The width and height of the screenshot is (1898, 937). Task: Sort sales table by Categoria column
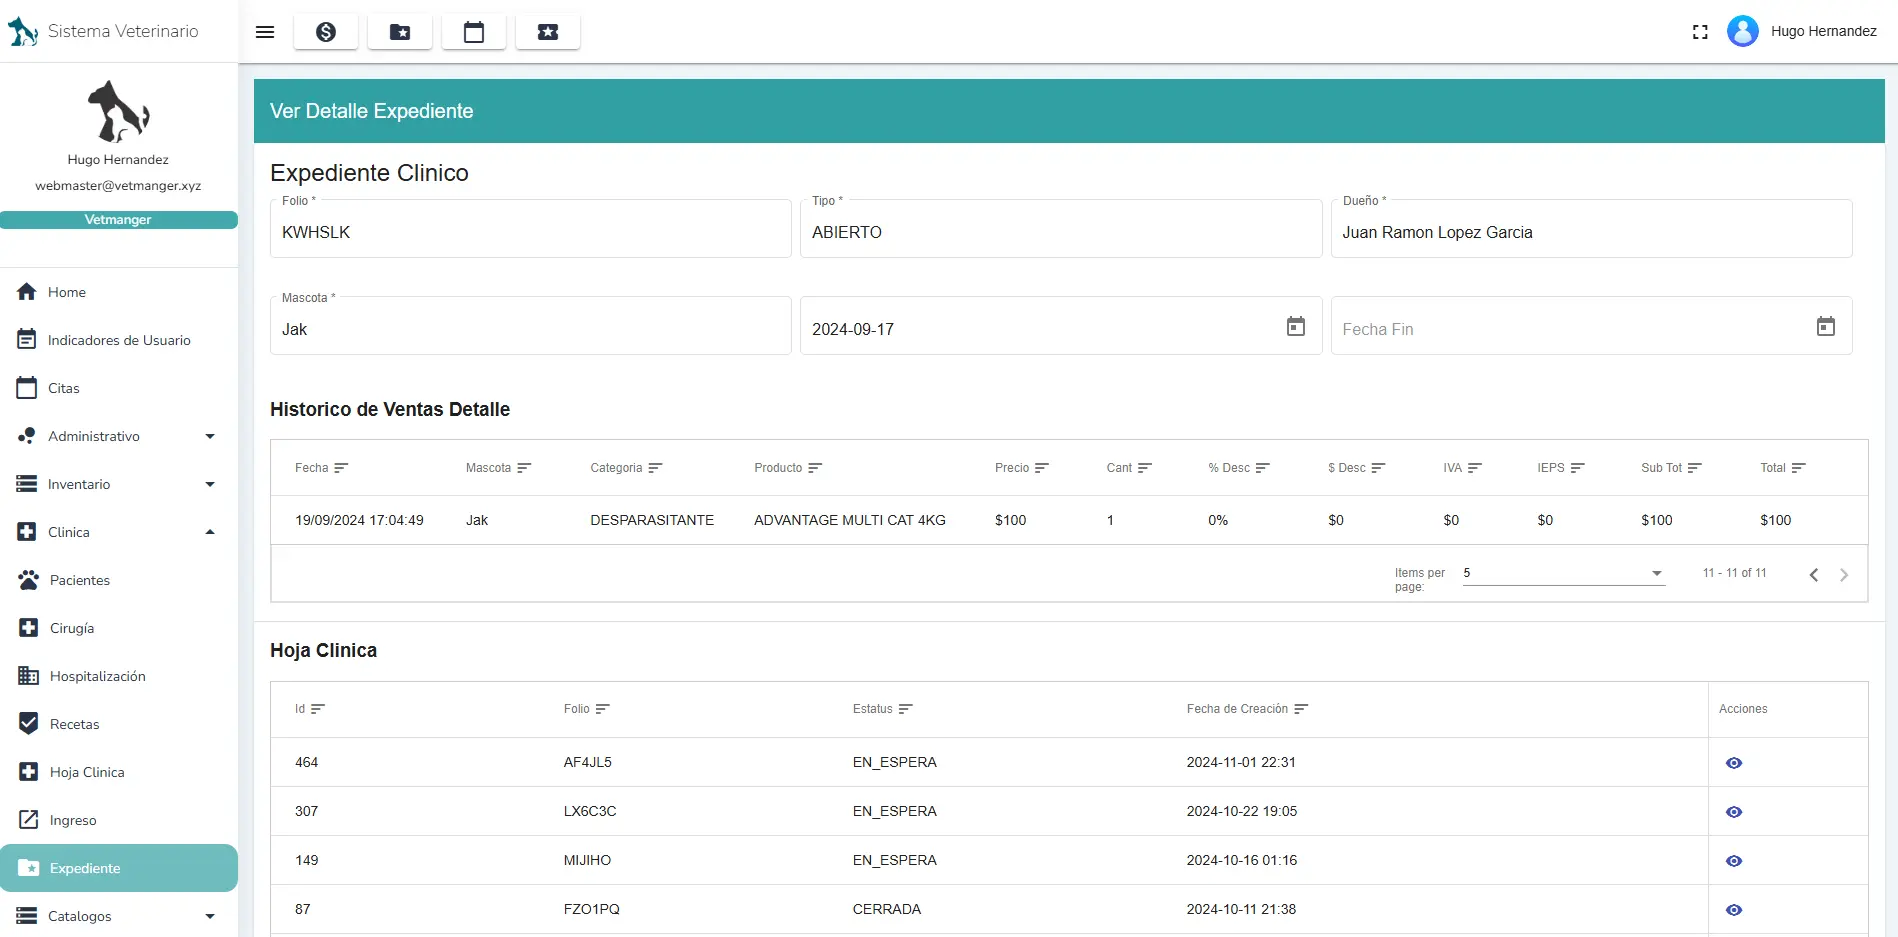point(627,468)
